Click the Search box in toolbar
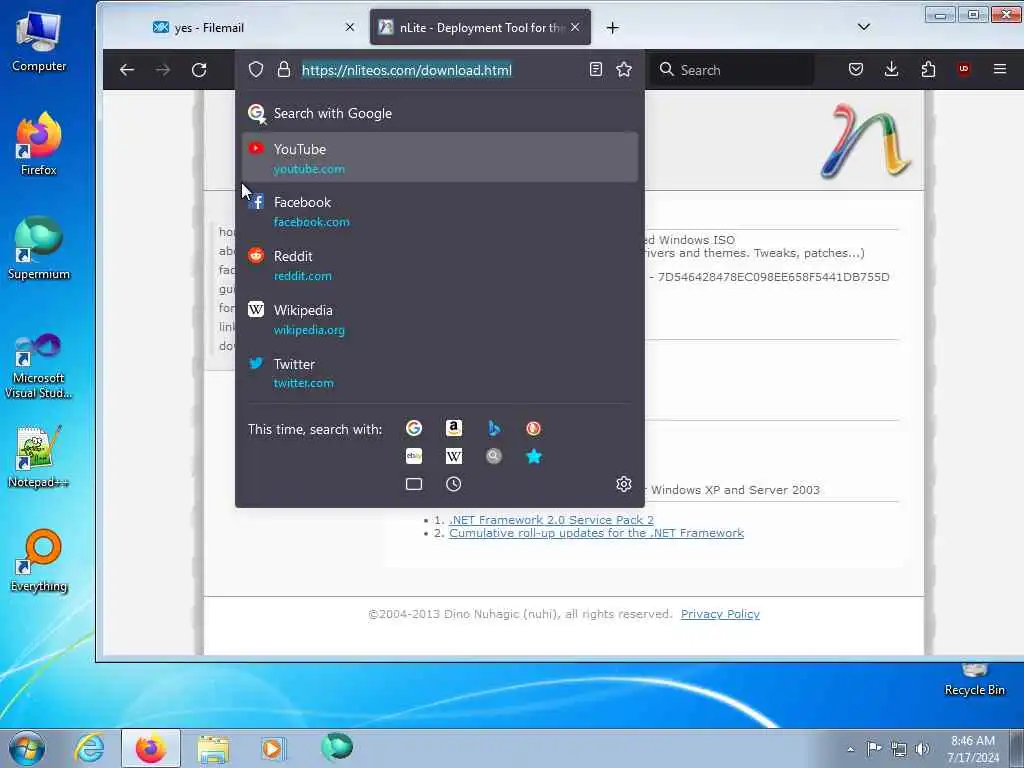The height and width of the screenshot is (768, 1024). pos(731,70)
